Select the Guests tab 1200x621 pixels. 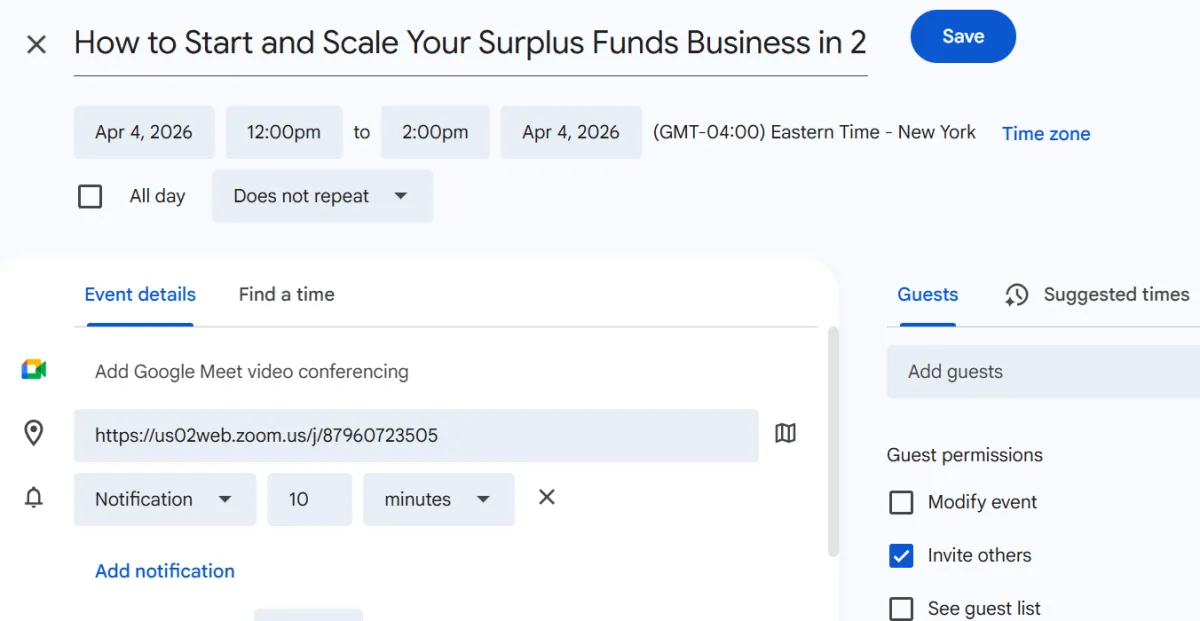[x=927, y=295]
